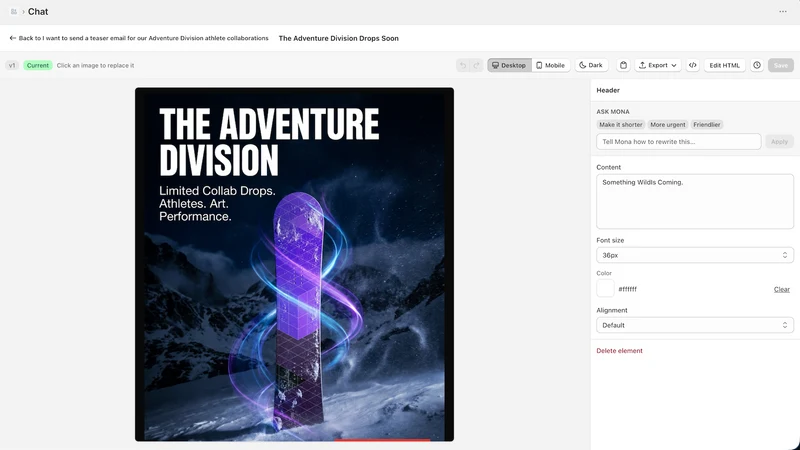Apply the Friendlier suggestion
This screenshot has height=450, width=800.
click(x=707, y=124)
